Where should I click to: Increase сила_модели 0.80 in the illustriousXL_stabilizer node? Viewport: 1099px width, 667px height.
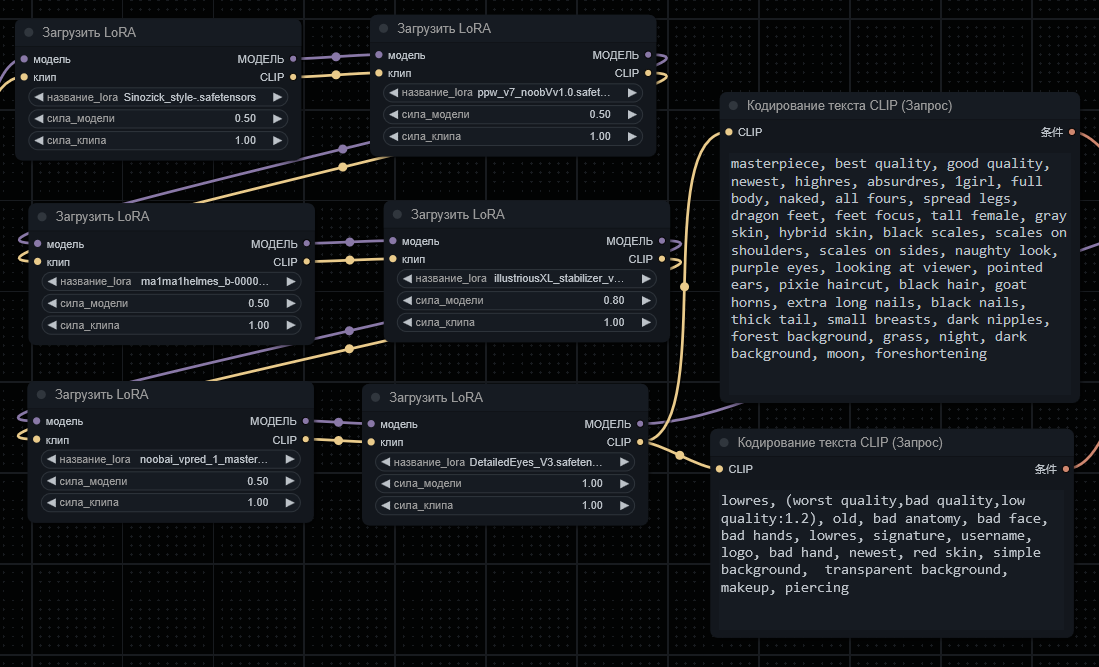(646, 301)
